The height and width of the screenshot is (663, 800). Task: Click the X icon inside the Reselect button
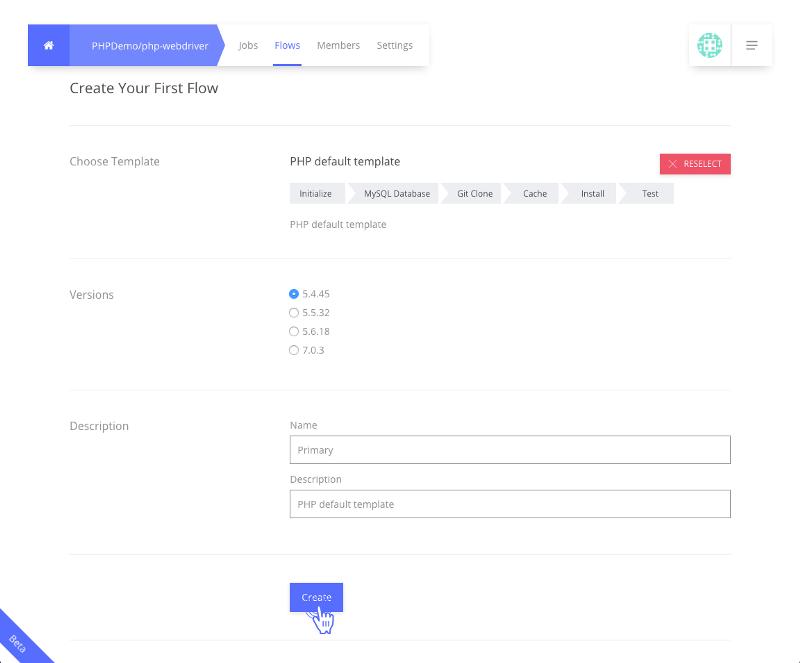tap(672, 164)
